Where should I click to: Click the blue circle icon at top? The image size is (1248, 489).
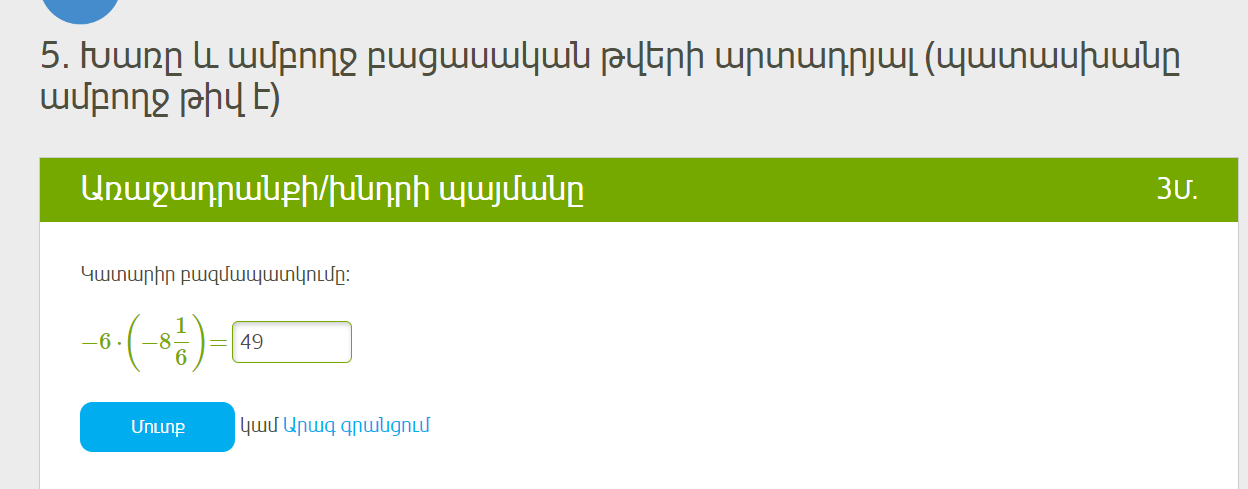pyautogui.click(x=82, y=8)
